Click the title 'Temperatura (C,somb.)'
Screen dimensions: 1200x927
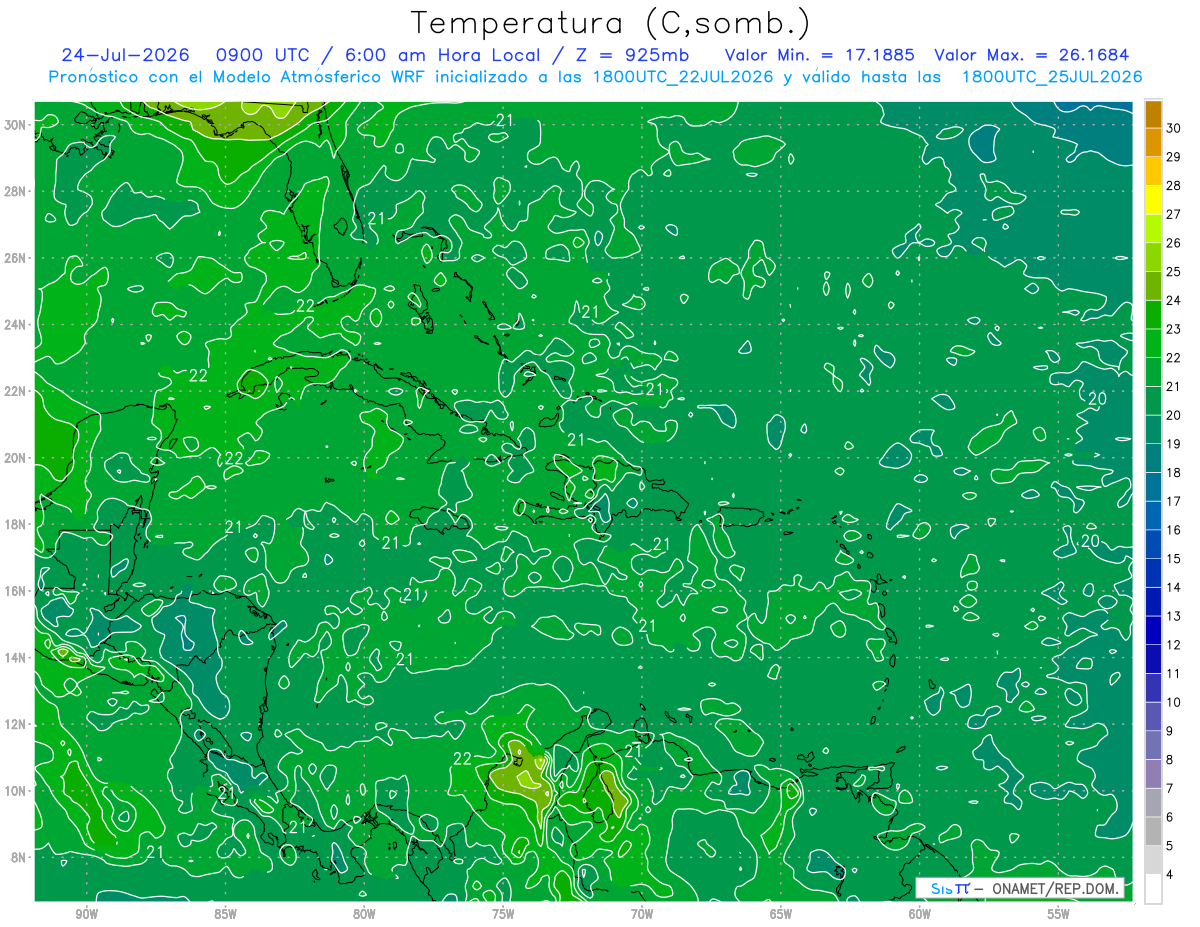[x=611, y=23]
